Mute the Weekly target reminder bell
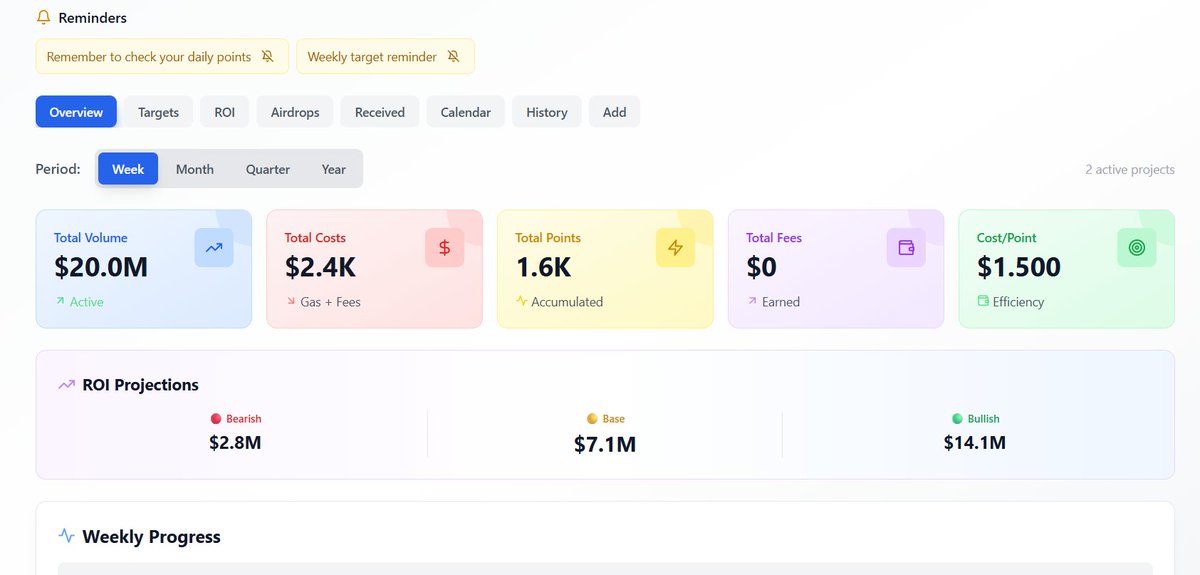The image size is (1200, 575). click(454, 57)
